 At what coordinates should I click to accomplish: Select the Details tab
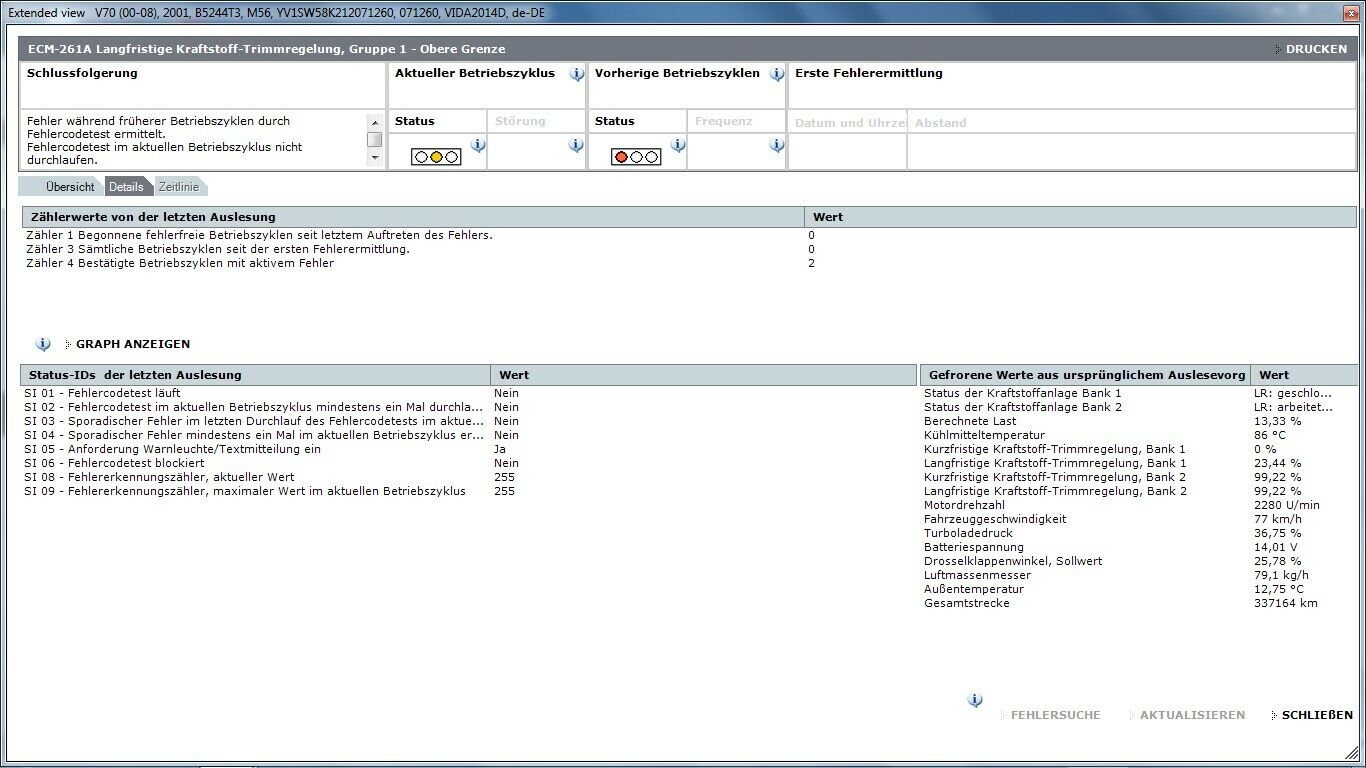126,187
